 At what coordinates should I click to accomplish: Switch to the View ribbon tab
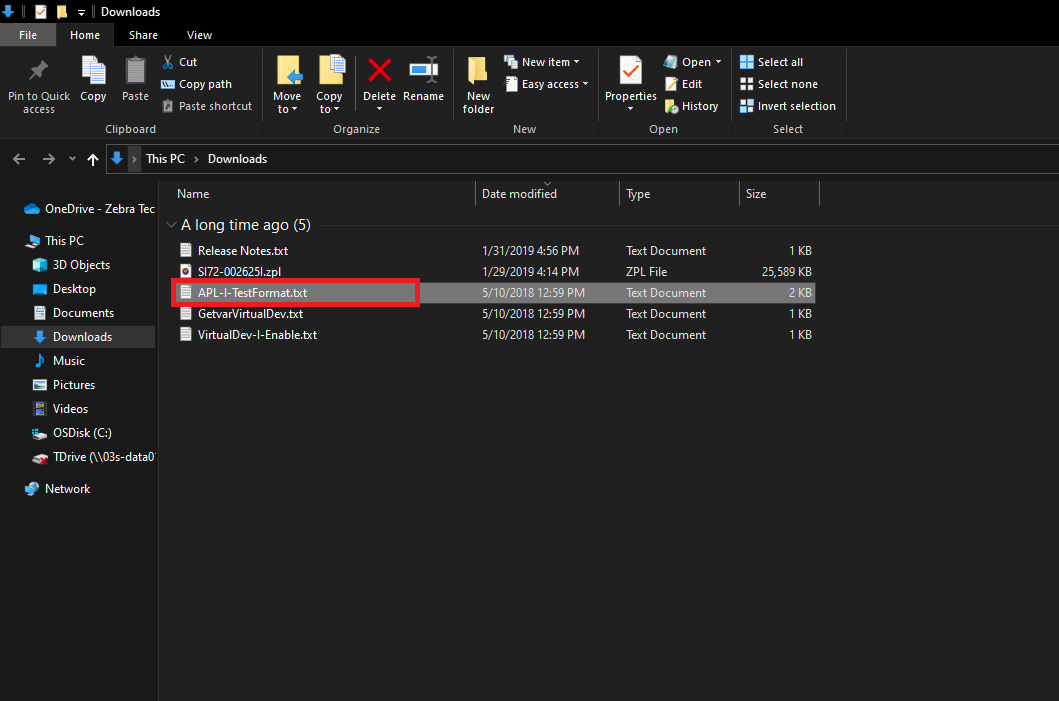pos(199,35)
